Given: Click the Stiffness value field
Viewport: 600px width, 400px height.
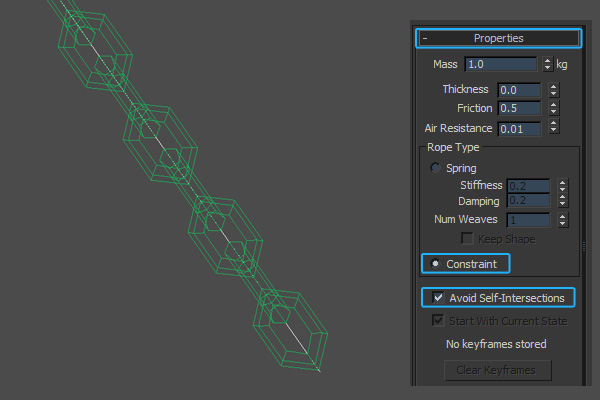Looking at the screenshot, I should click(x=528, y=186).
